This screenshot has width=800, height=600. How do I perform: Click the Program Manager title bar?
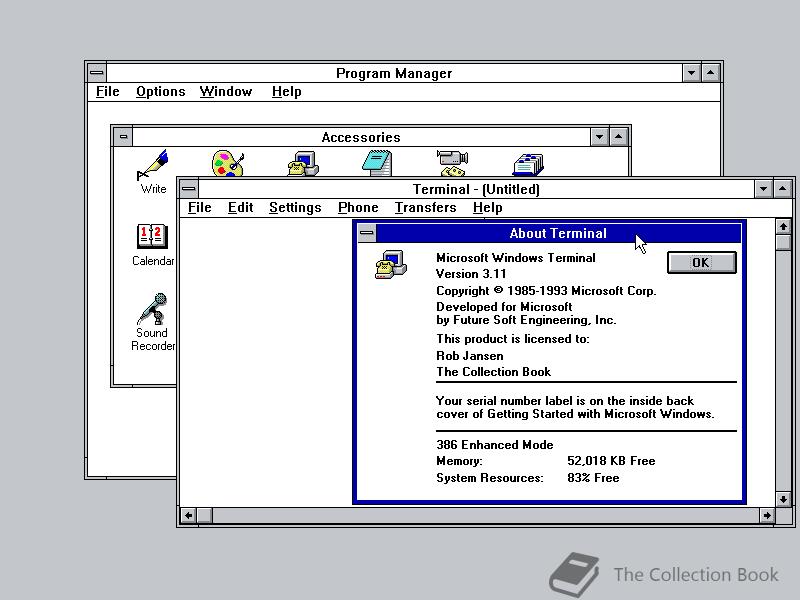[394, 73]
